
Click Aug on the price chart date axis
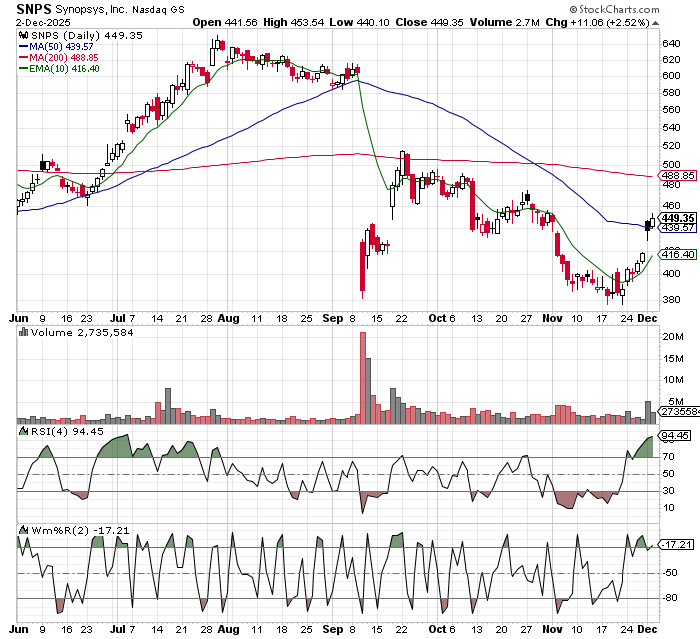pos(229,318)
